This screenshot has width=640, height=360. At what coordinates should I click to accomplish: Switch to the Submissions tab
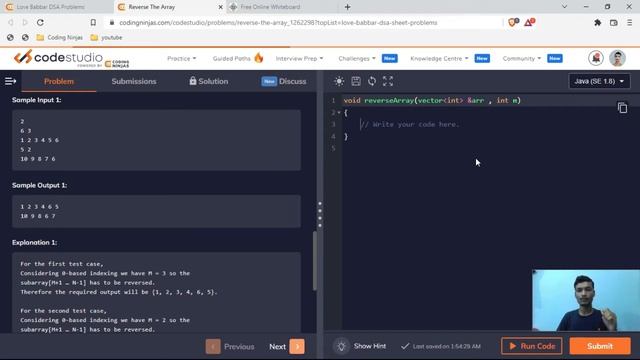click(x=134, y=81)
